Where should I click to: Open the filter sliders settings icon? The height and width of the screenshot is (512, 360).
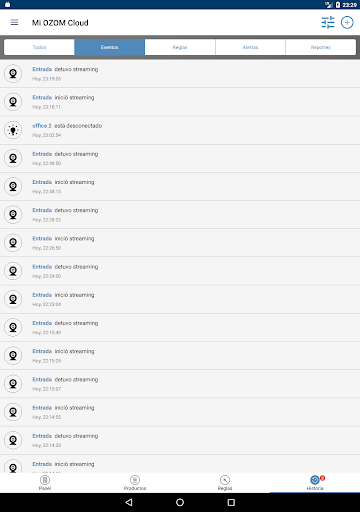[328, 22]
